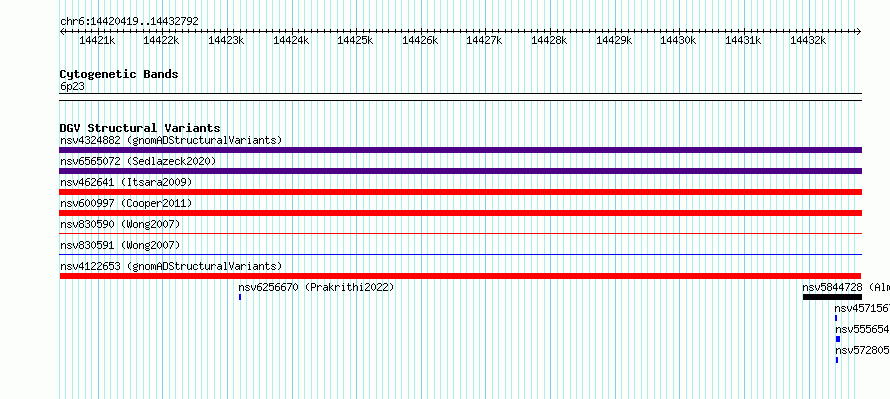The width and height of the screenshot is (890, 399).
Task: Click the blue mark under nsv572805 label
Action: pos(837,360)
